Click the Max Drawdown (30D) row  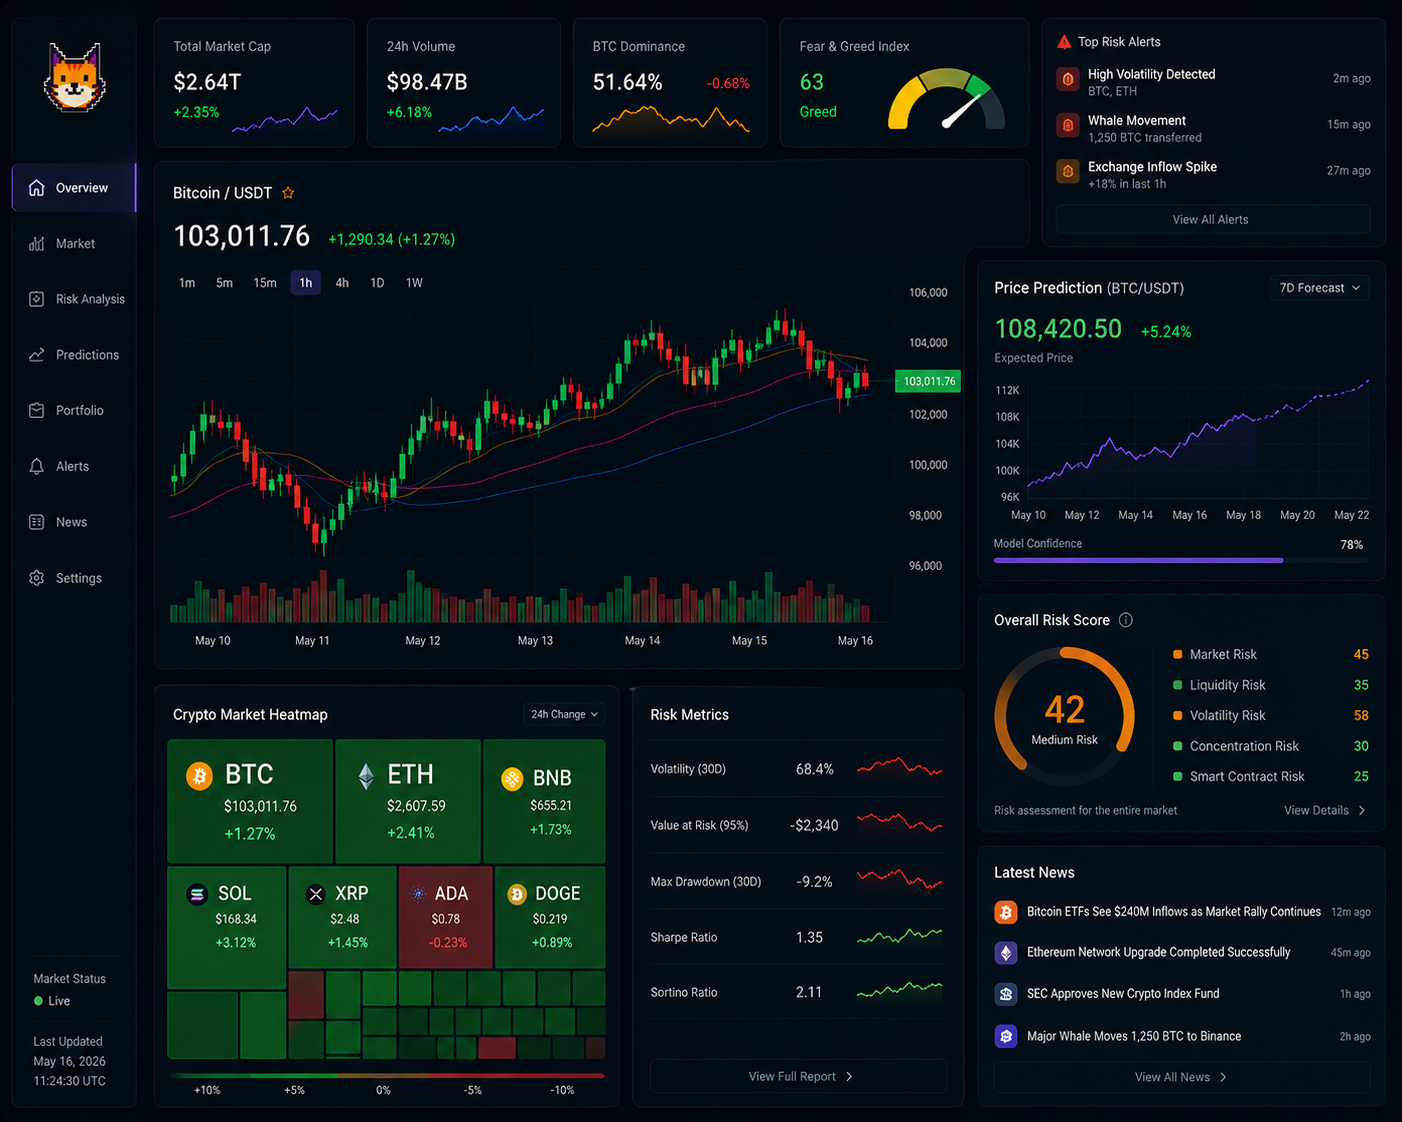(x=796, y=882)
